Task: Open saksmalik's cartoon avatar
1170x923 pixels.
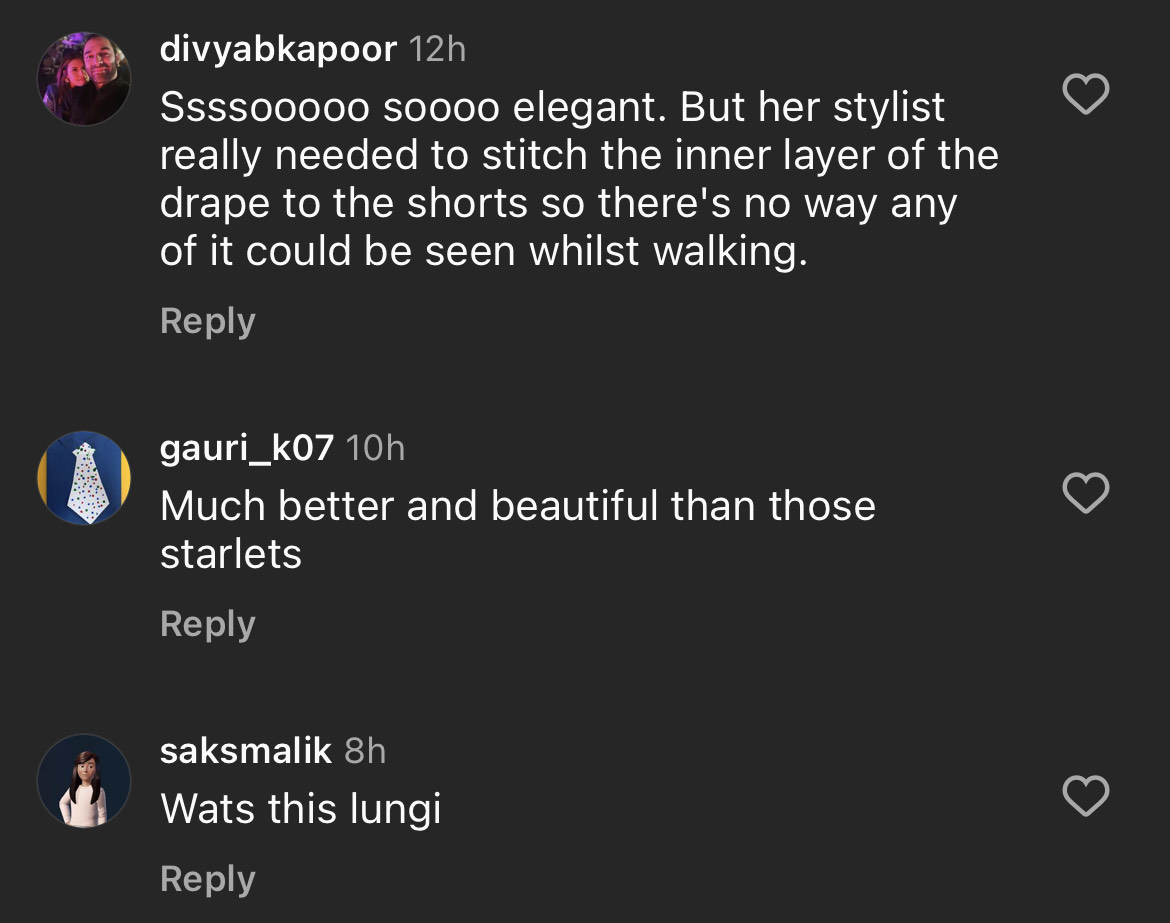Action: coord(84,781)
